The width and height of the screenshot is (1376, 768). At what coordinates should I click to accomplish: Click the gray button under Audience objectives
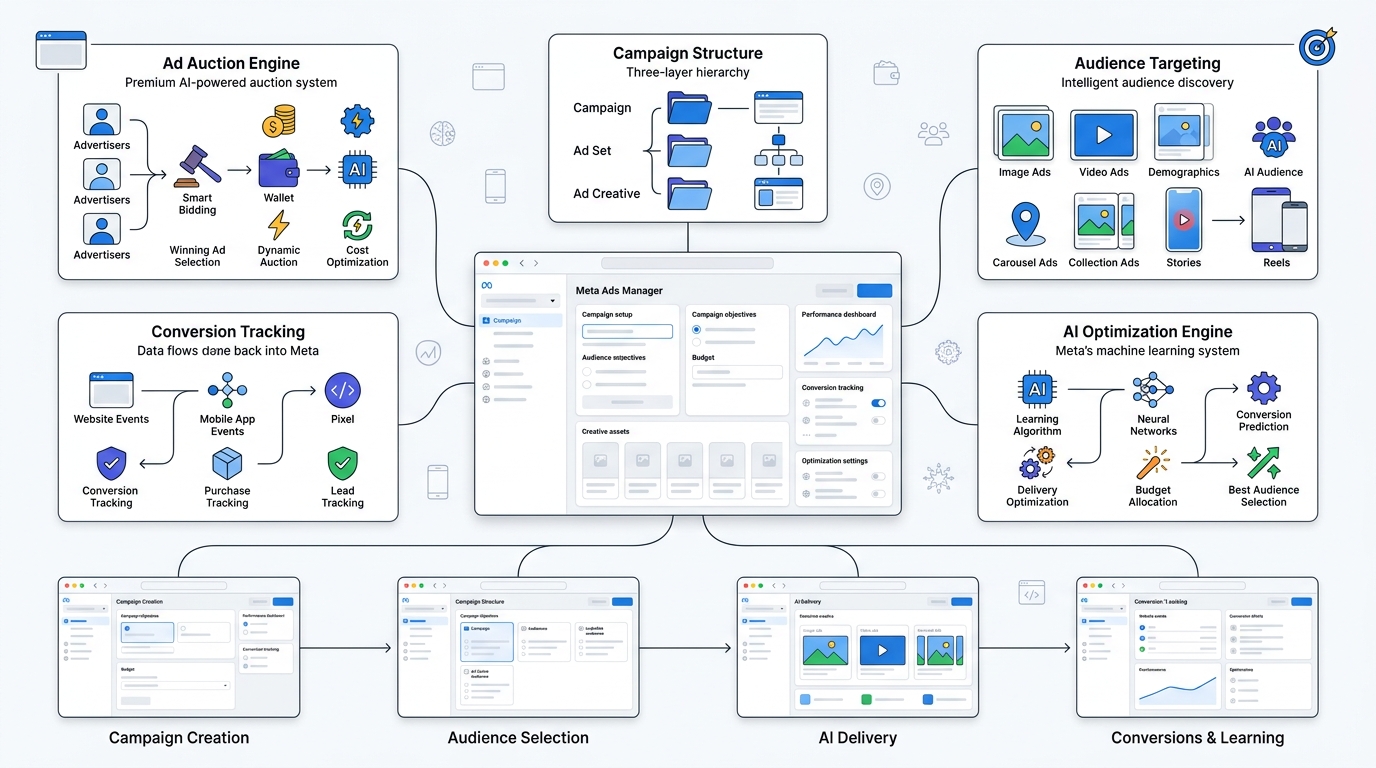[627, 402]
